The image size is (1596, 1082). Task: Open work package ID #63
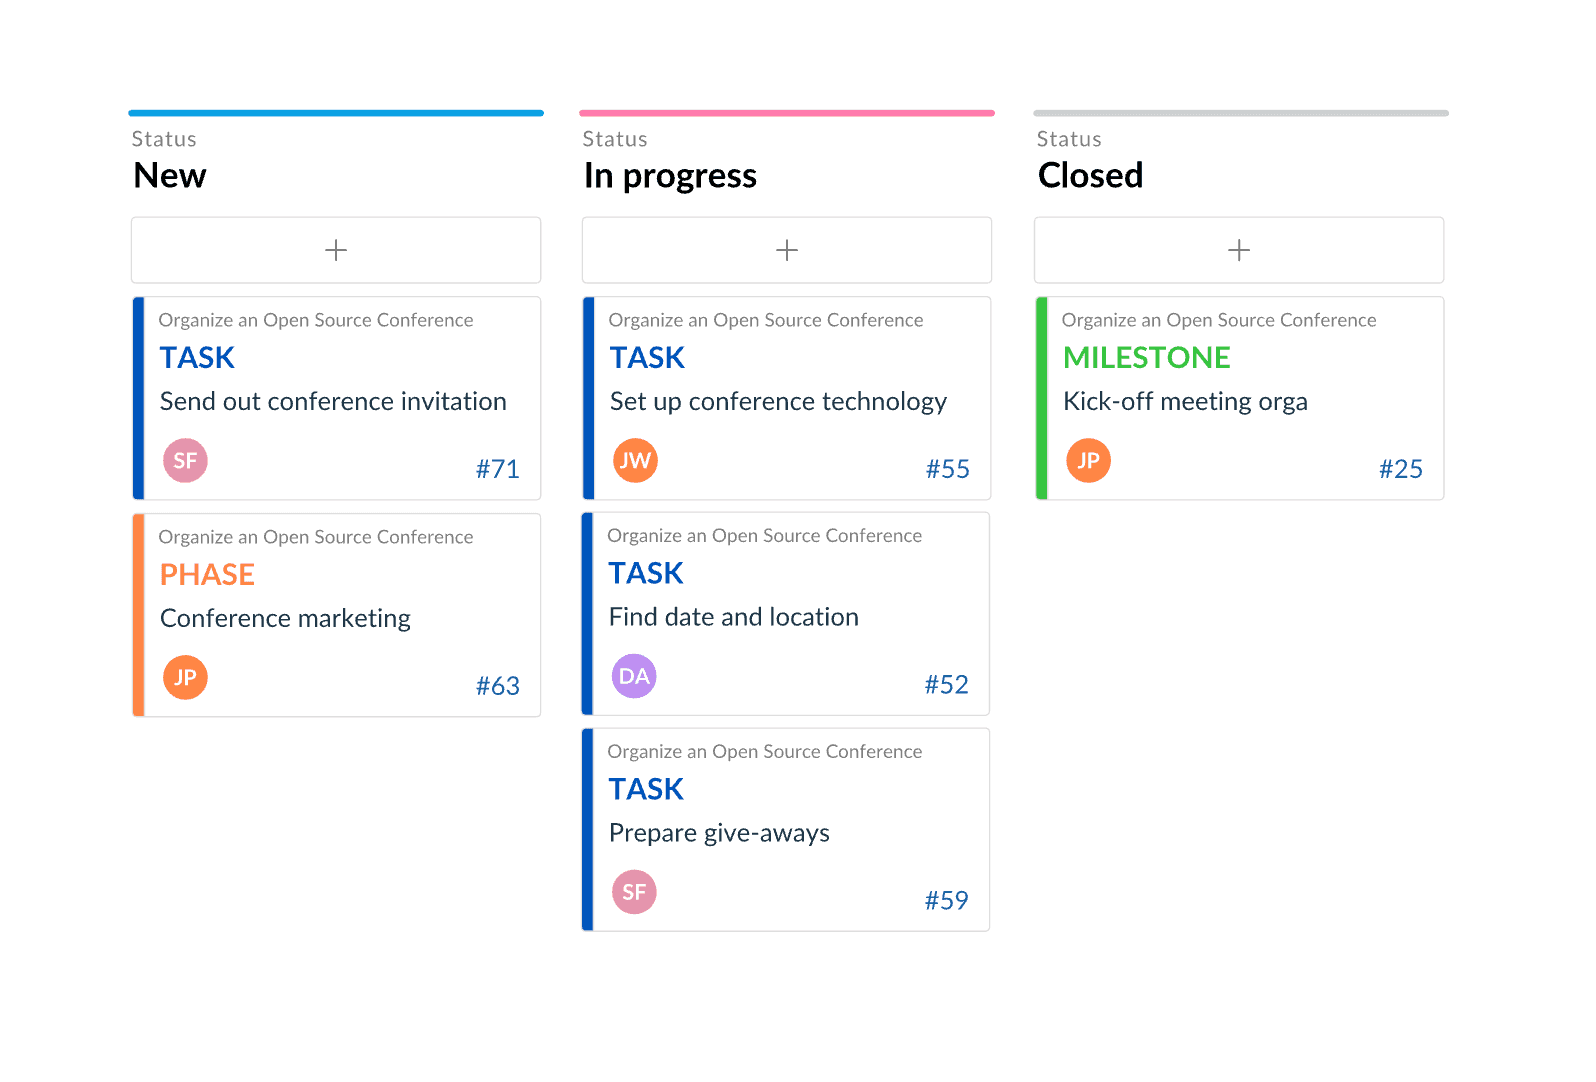(497, 686)
